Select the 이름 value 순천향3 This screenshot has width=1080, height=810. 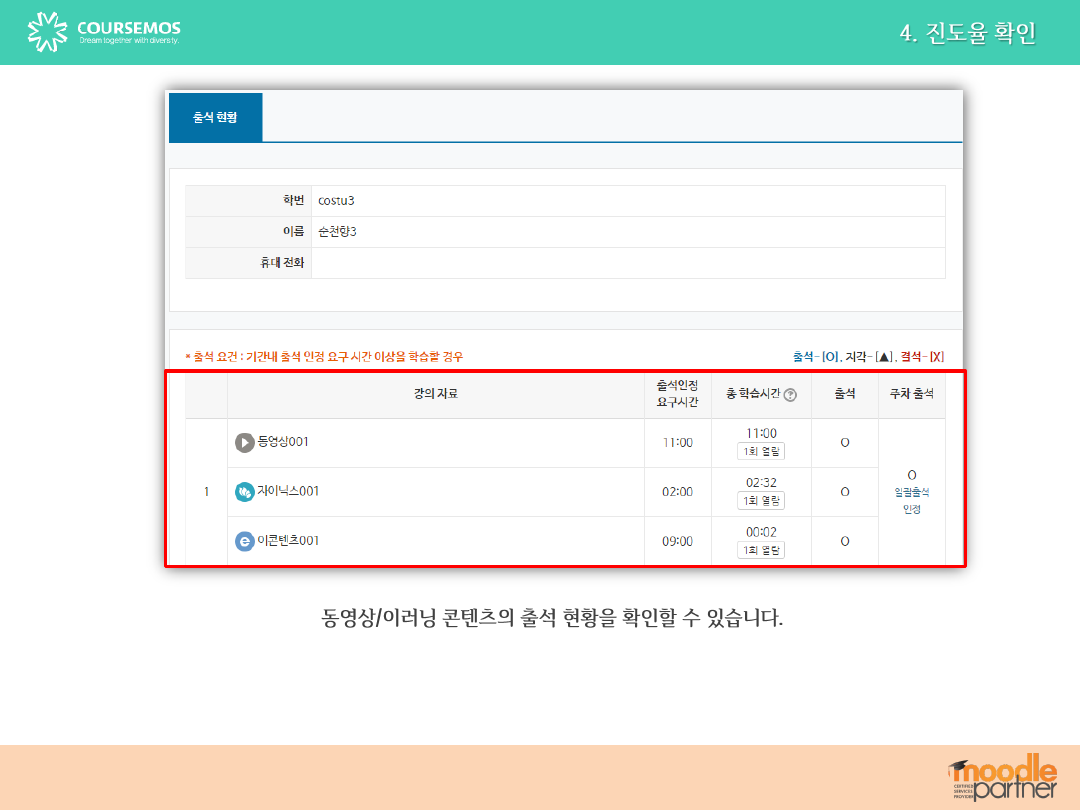tap(337, 232)
